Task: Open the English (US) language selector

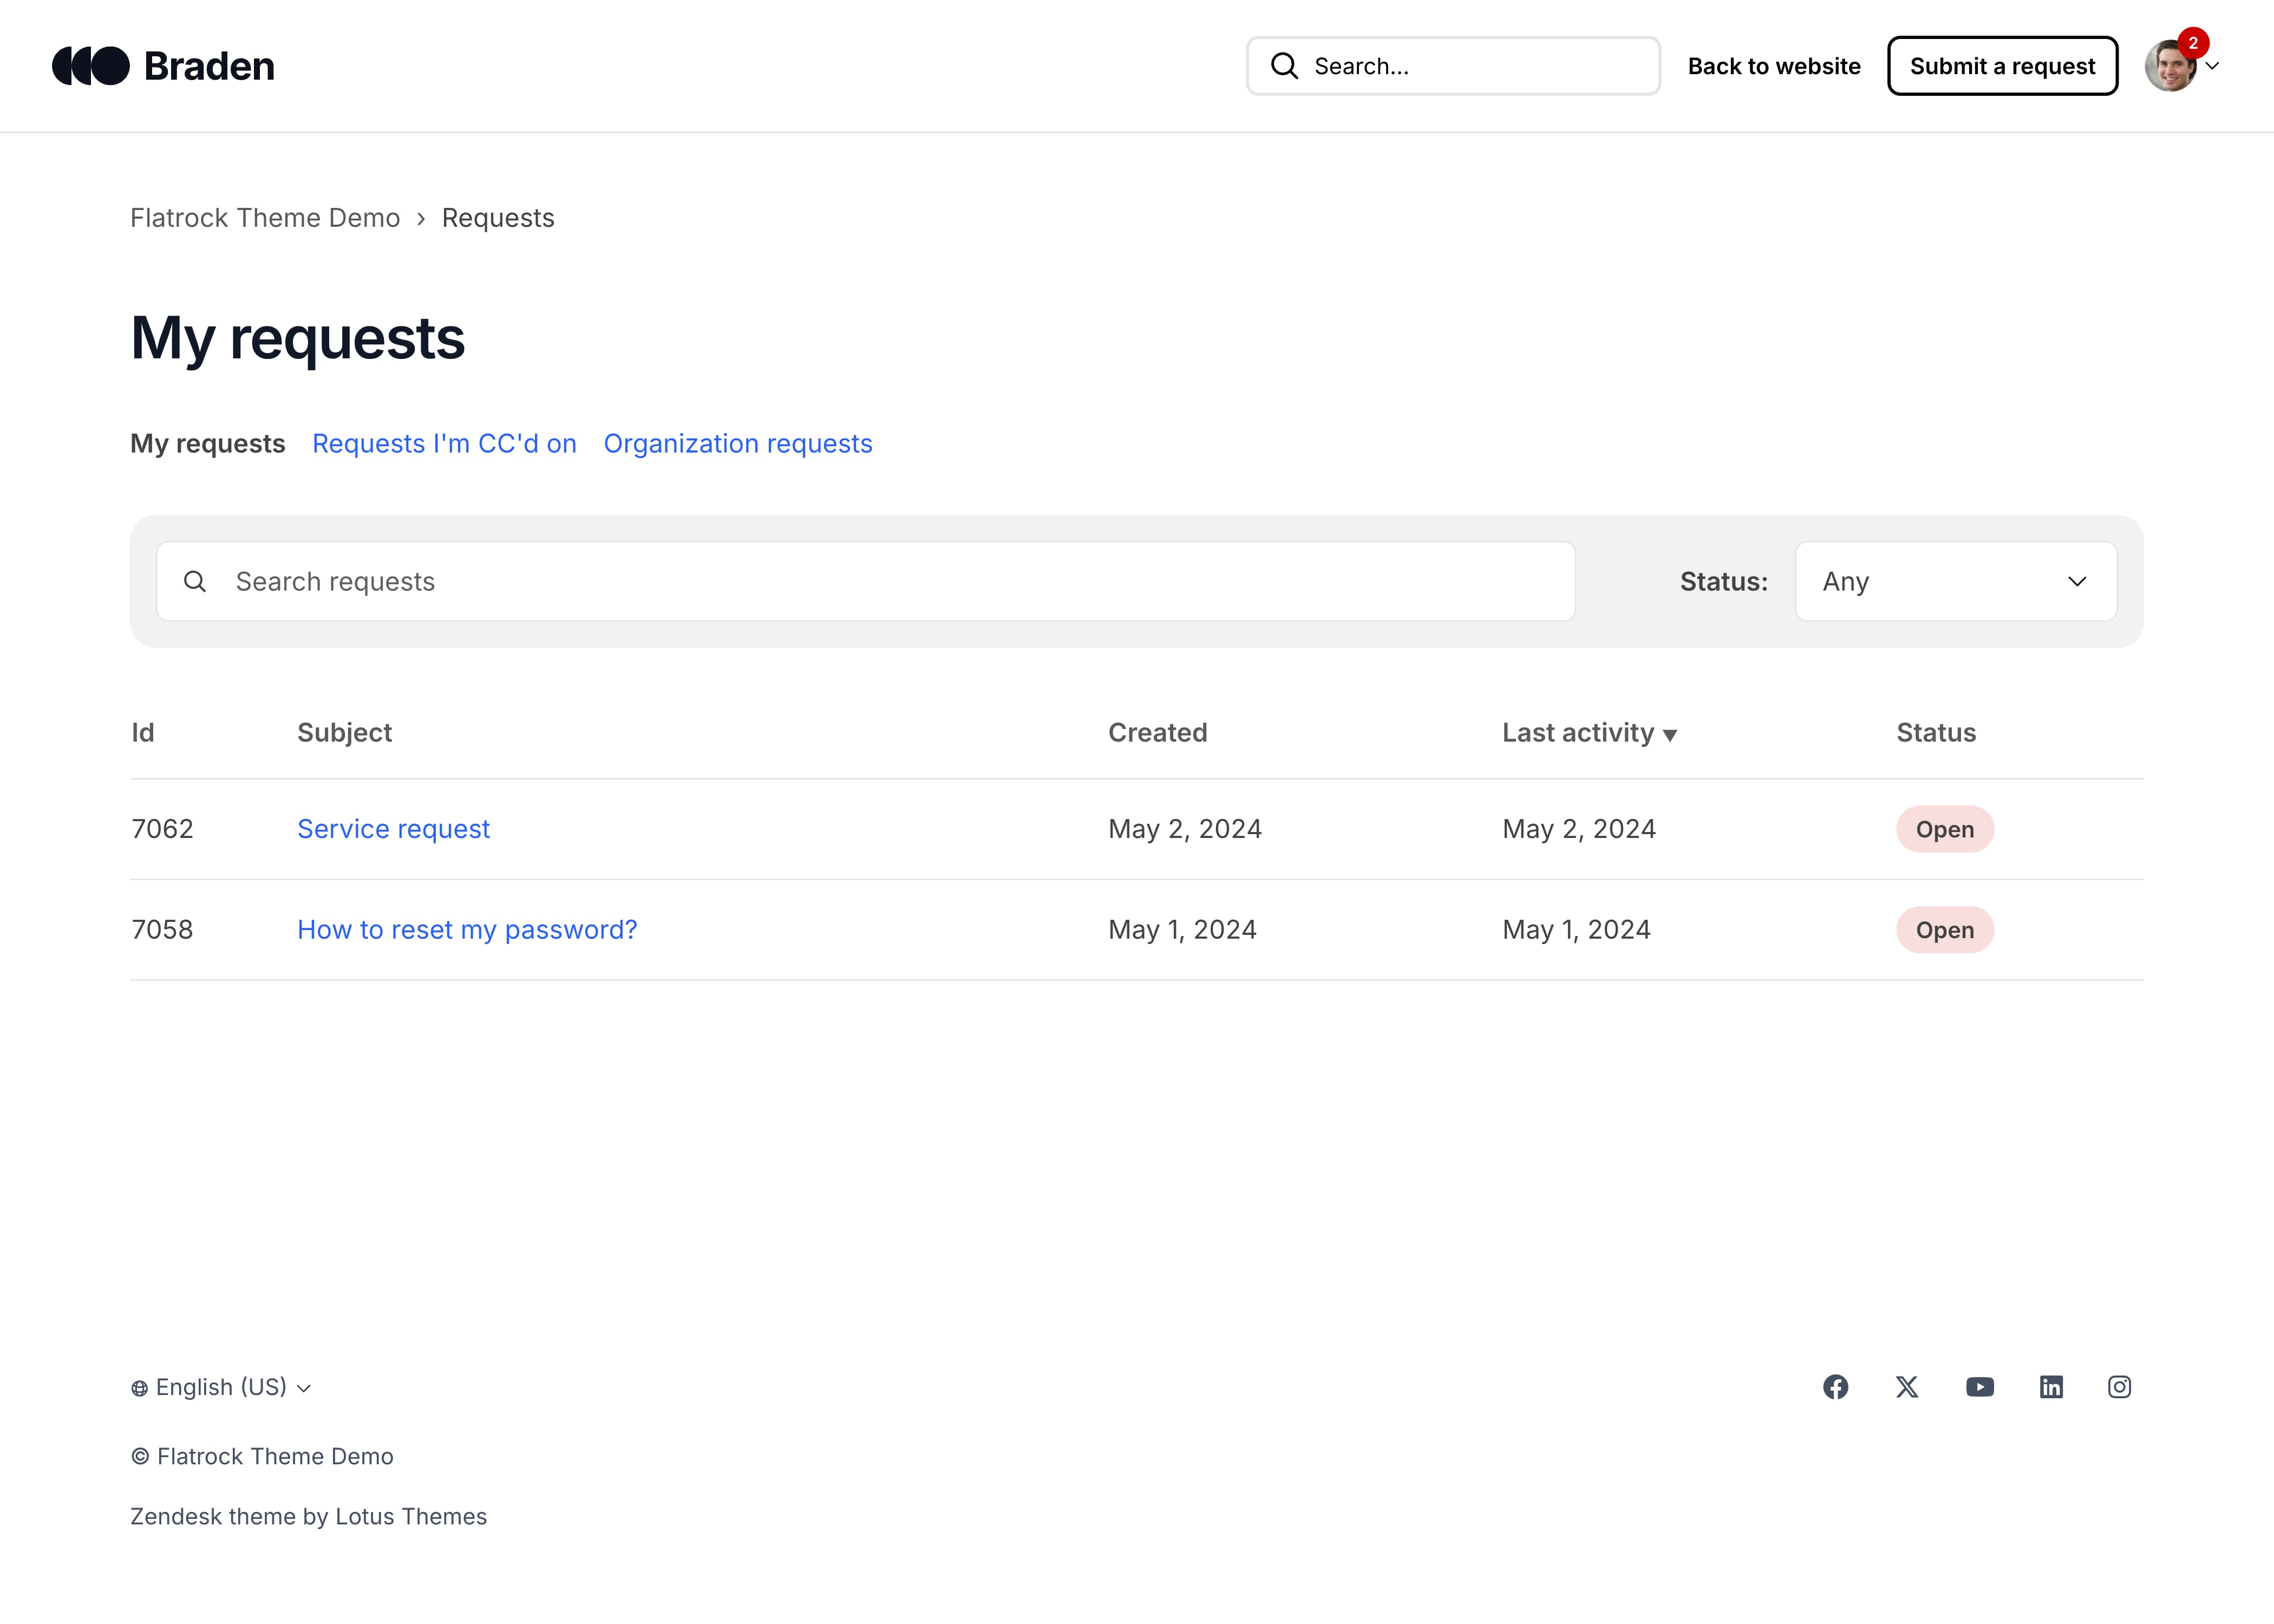Action: coord(221,1387)
